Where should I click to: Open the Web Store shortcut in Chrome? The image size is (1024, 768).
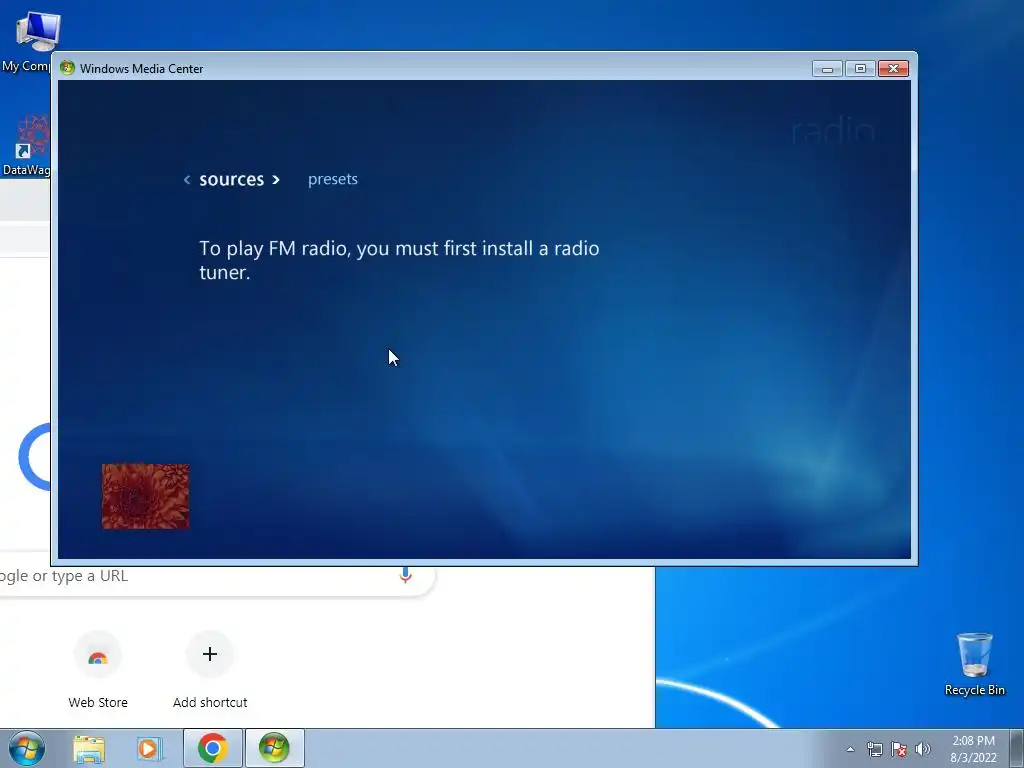tap(98, 670)
